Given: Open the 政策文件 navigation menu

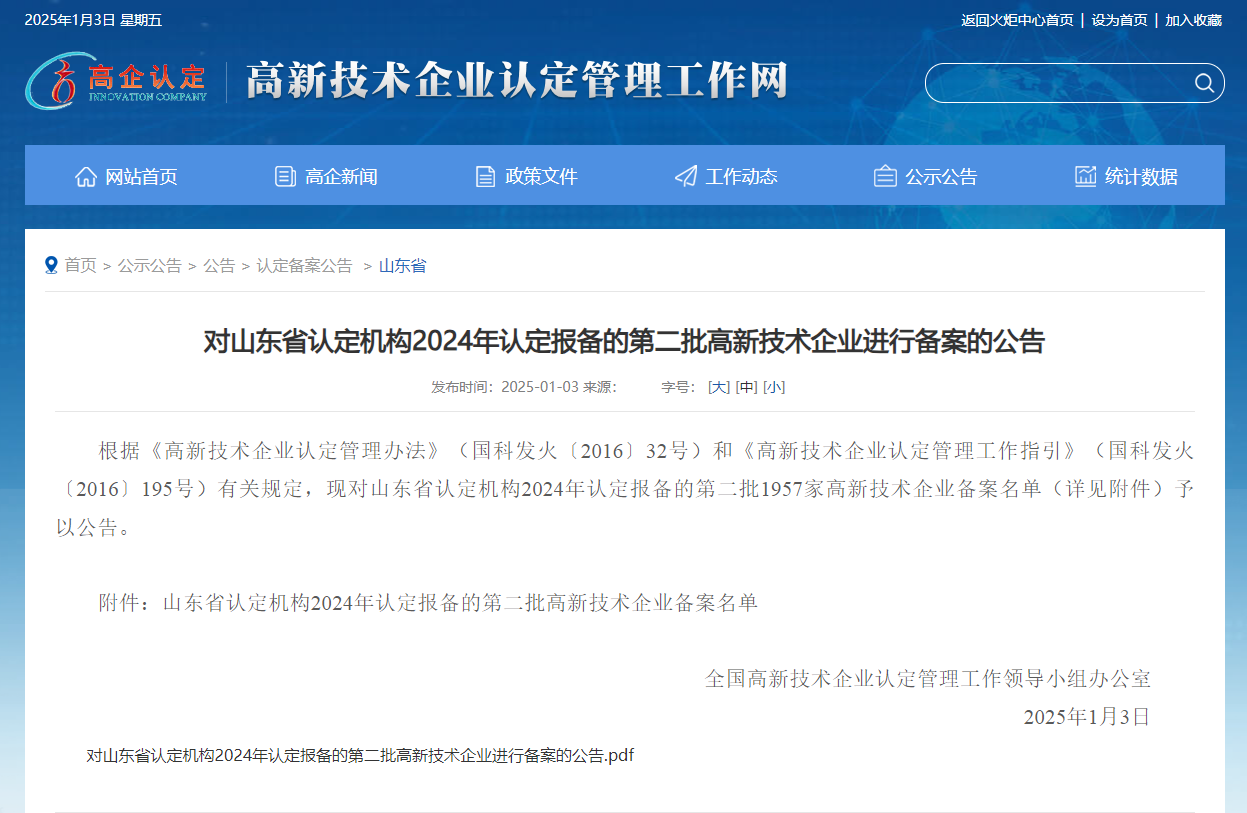Looking at the screenshot, I should 541,177.
